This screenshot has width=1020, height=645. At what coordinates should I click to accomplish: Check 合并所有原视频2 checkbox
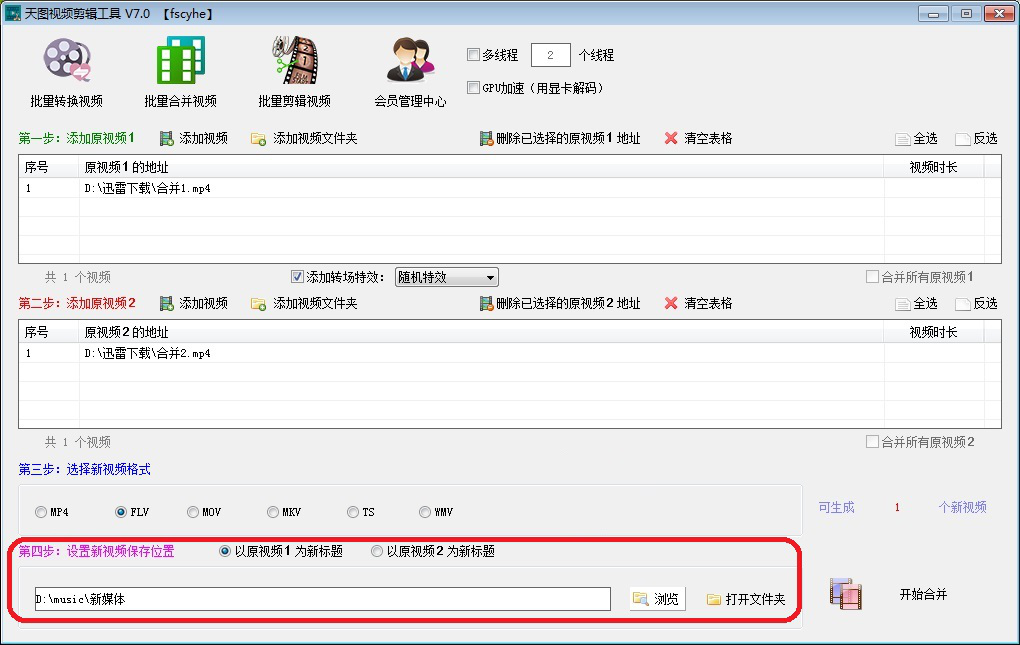pyautogui.click(x=872, y=442)
